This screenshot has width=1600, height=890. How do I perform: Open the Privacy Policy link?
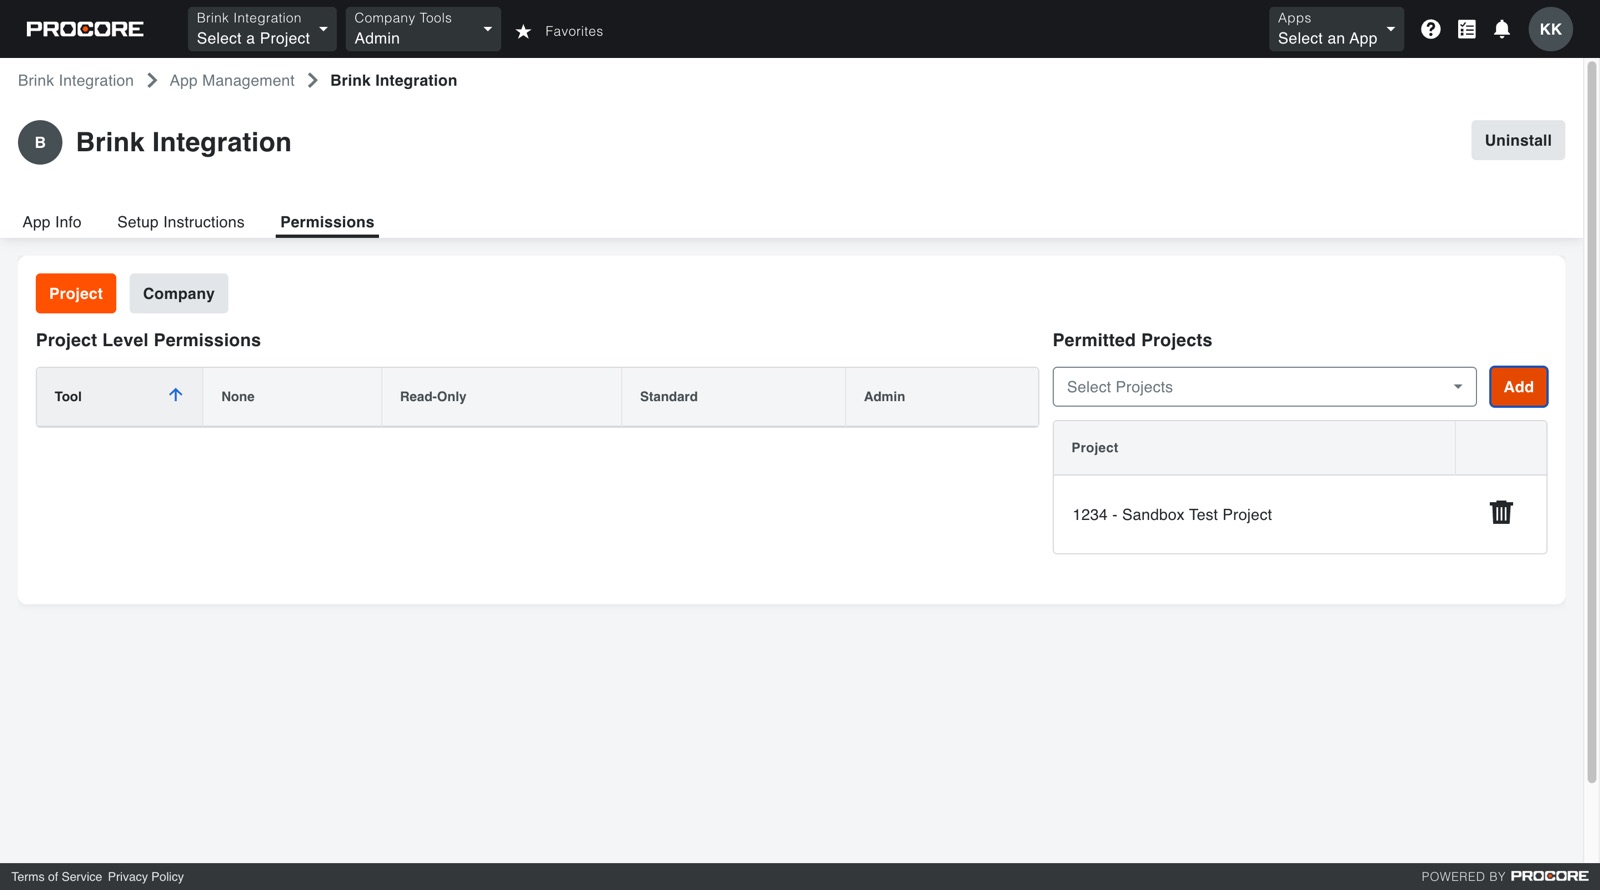(146, 877)
